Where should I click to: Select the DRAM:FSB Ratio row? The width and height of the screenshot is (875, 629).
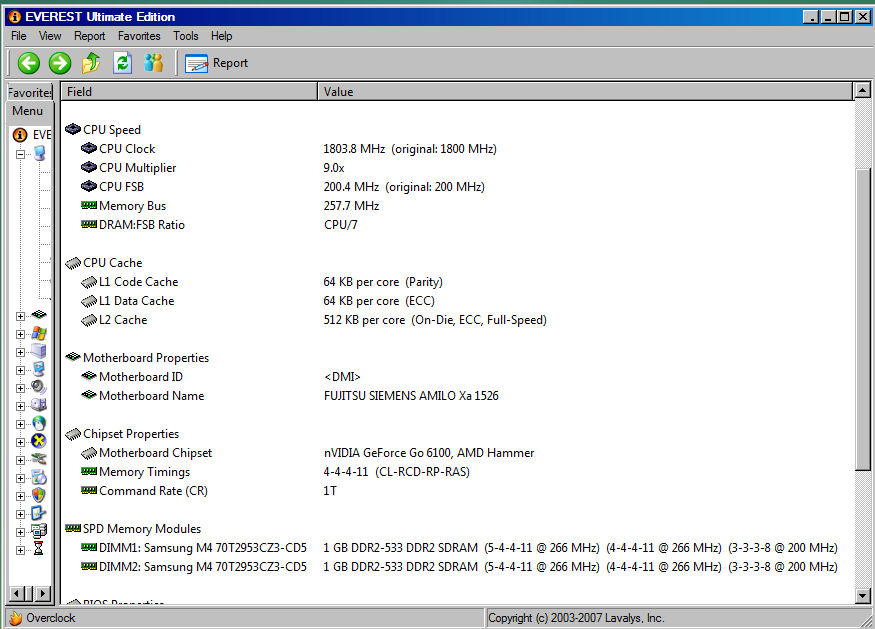456,225
